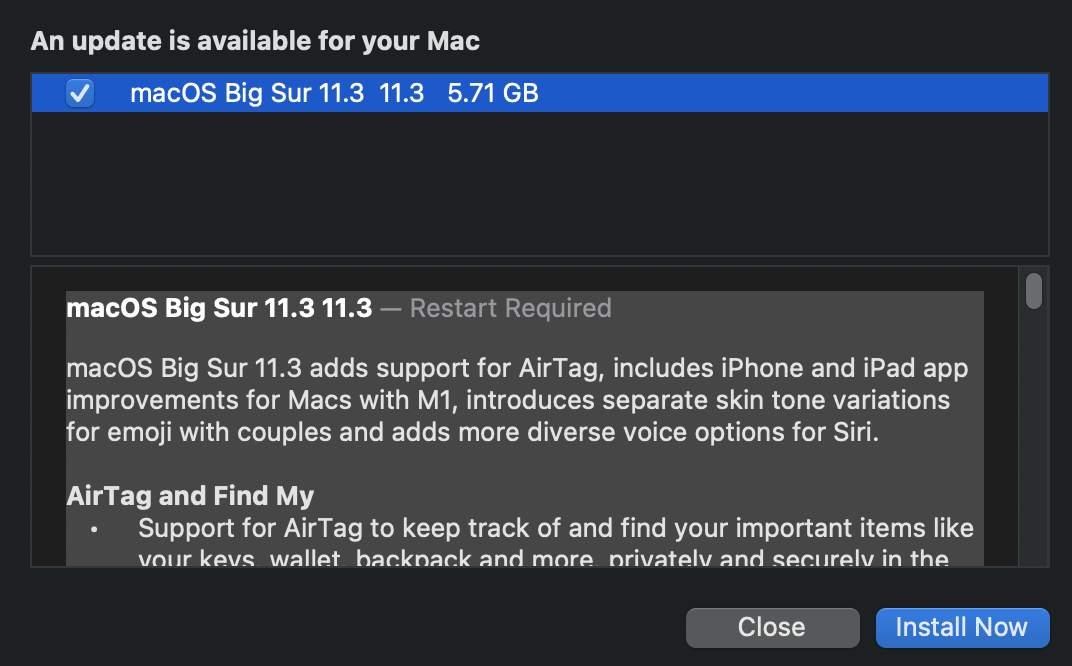The width and height of the screenshot is (1072, 666).
Task: Click the bold macOS Big Sur 11.3 notes title
Action: [218, 308]
